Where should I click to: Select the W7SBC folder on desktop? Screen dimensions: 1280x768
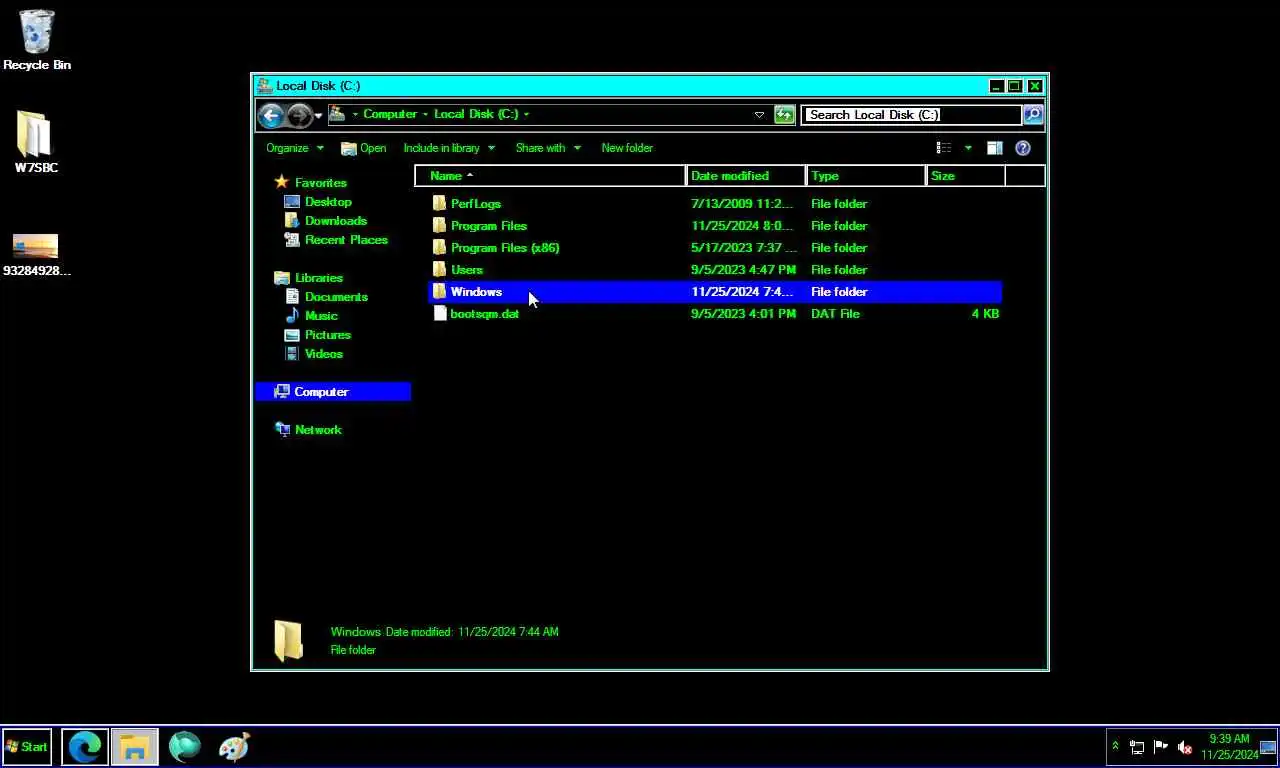coord(36,142)
